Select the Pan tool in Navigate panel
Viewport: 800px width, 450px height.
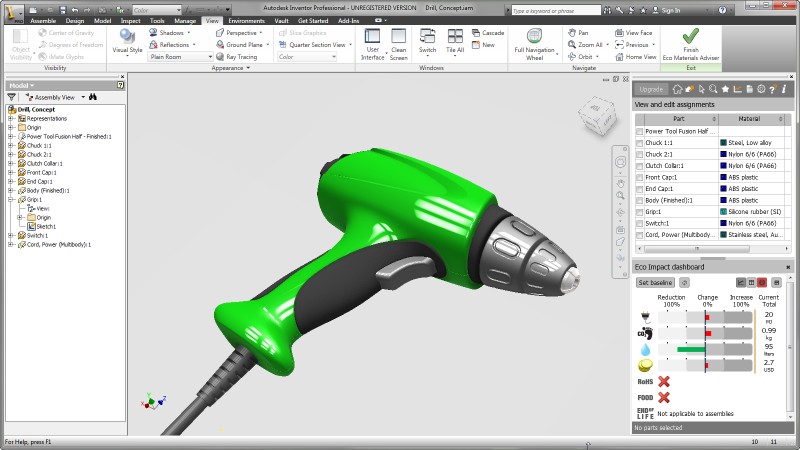(577, 32)
